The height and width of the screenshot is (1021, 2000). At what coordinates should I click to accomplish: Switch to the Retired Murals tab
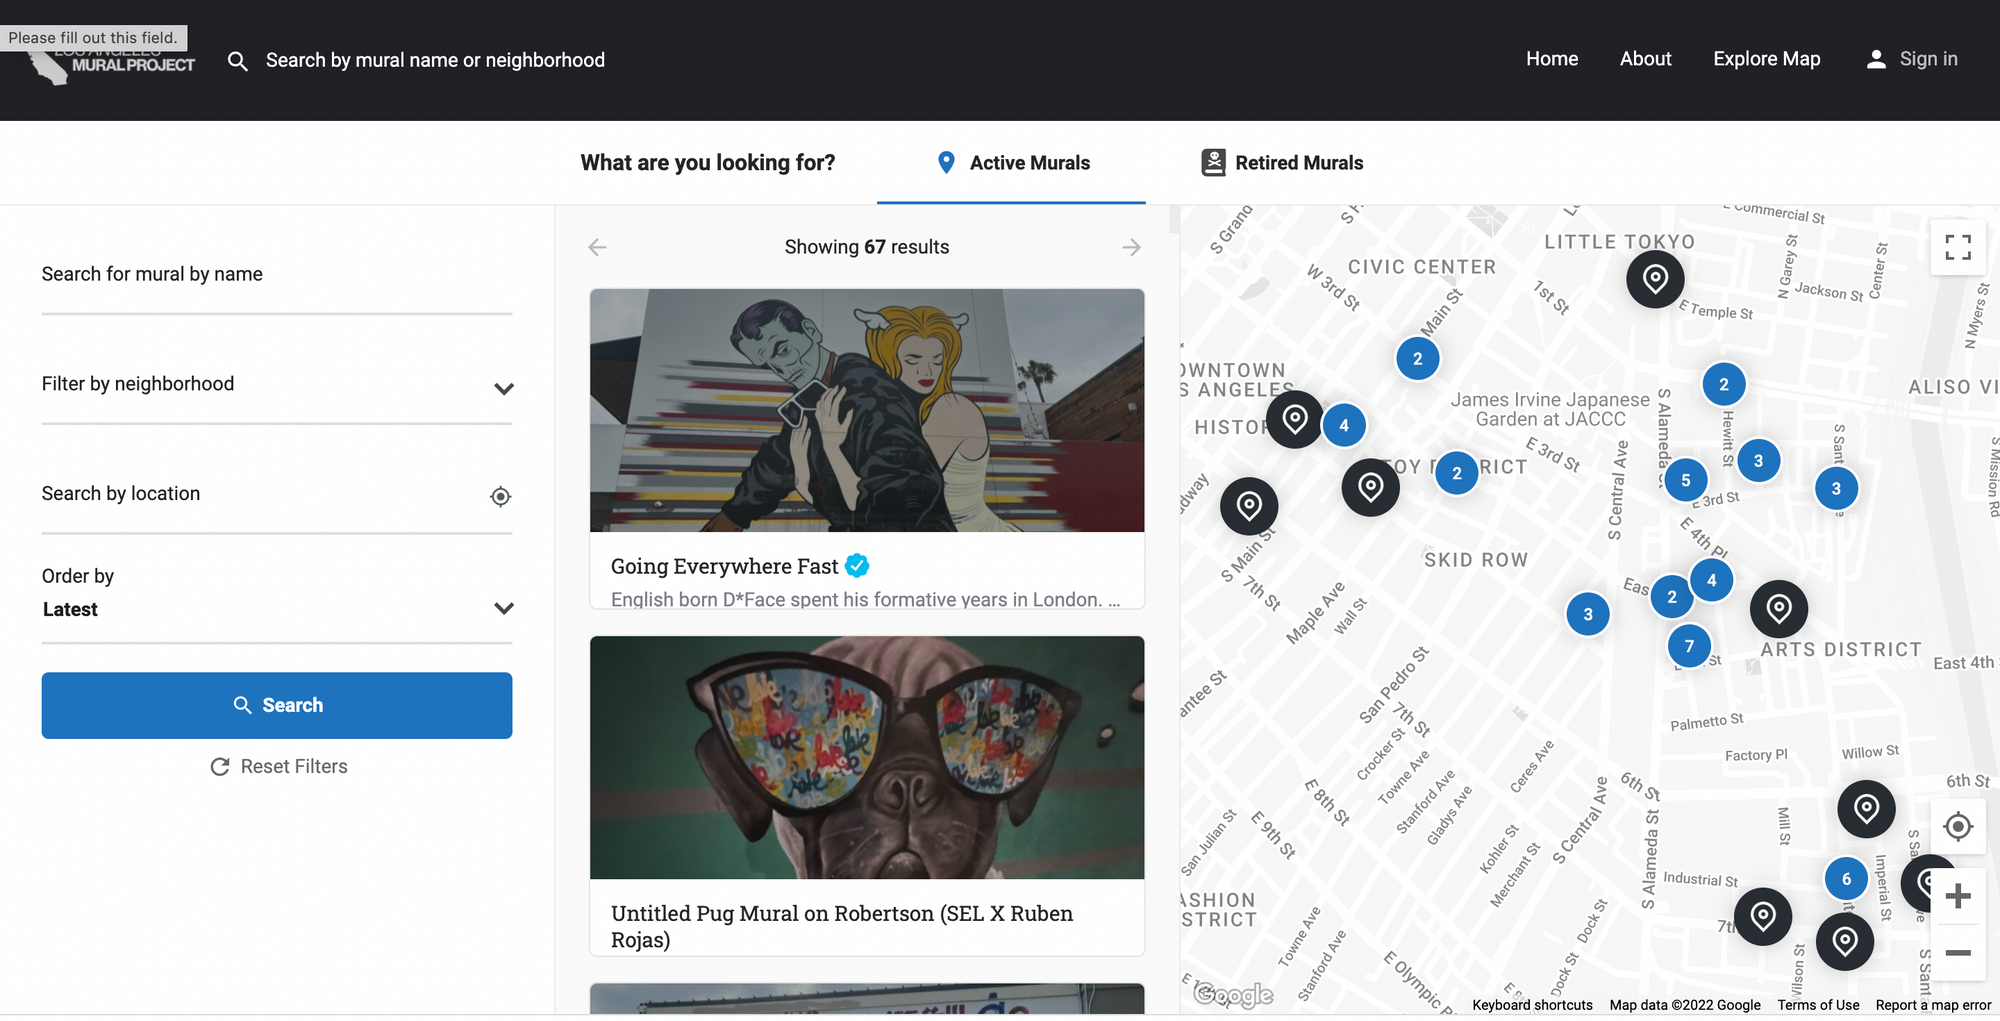(1282, 163)
